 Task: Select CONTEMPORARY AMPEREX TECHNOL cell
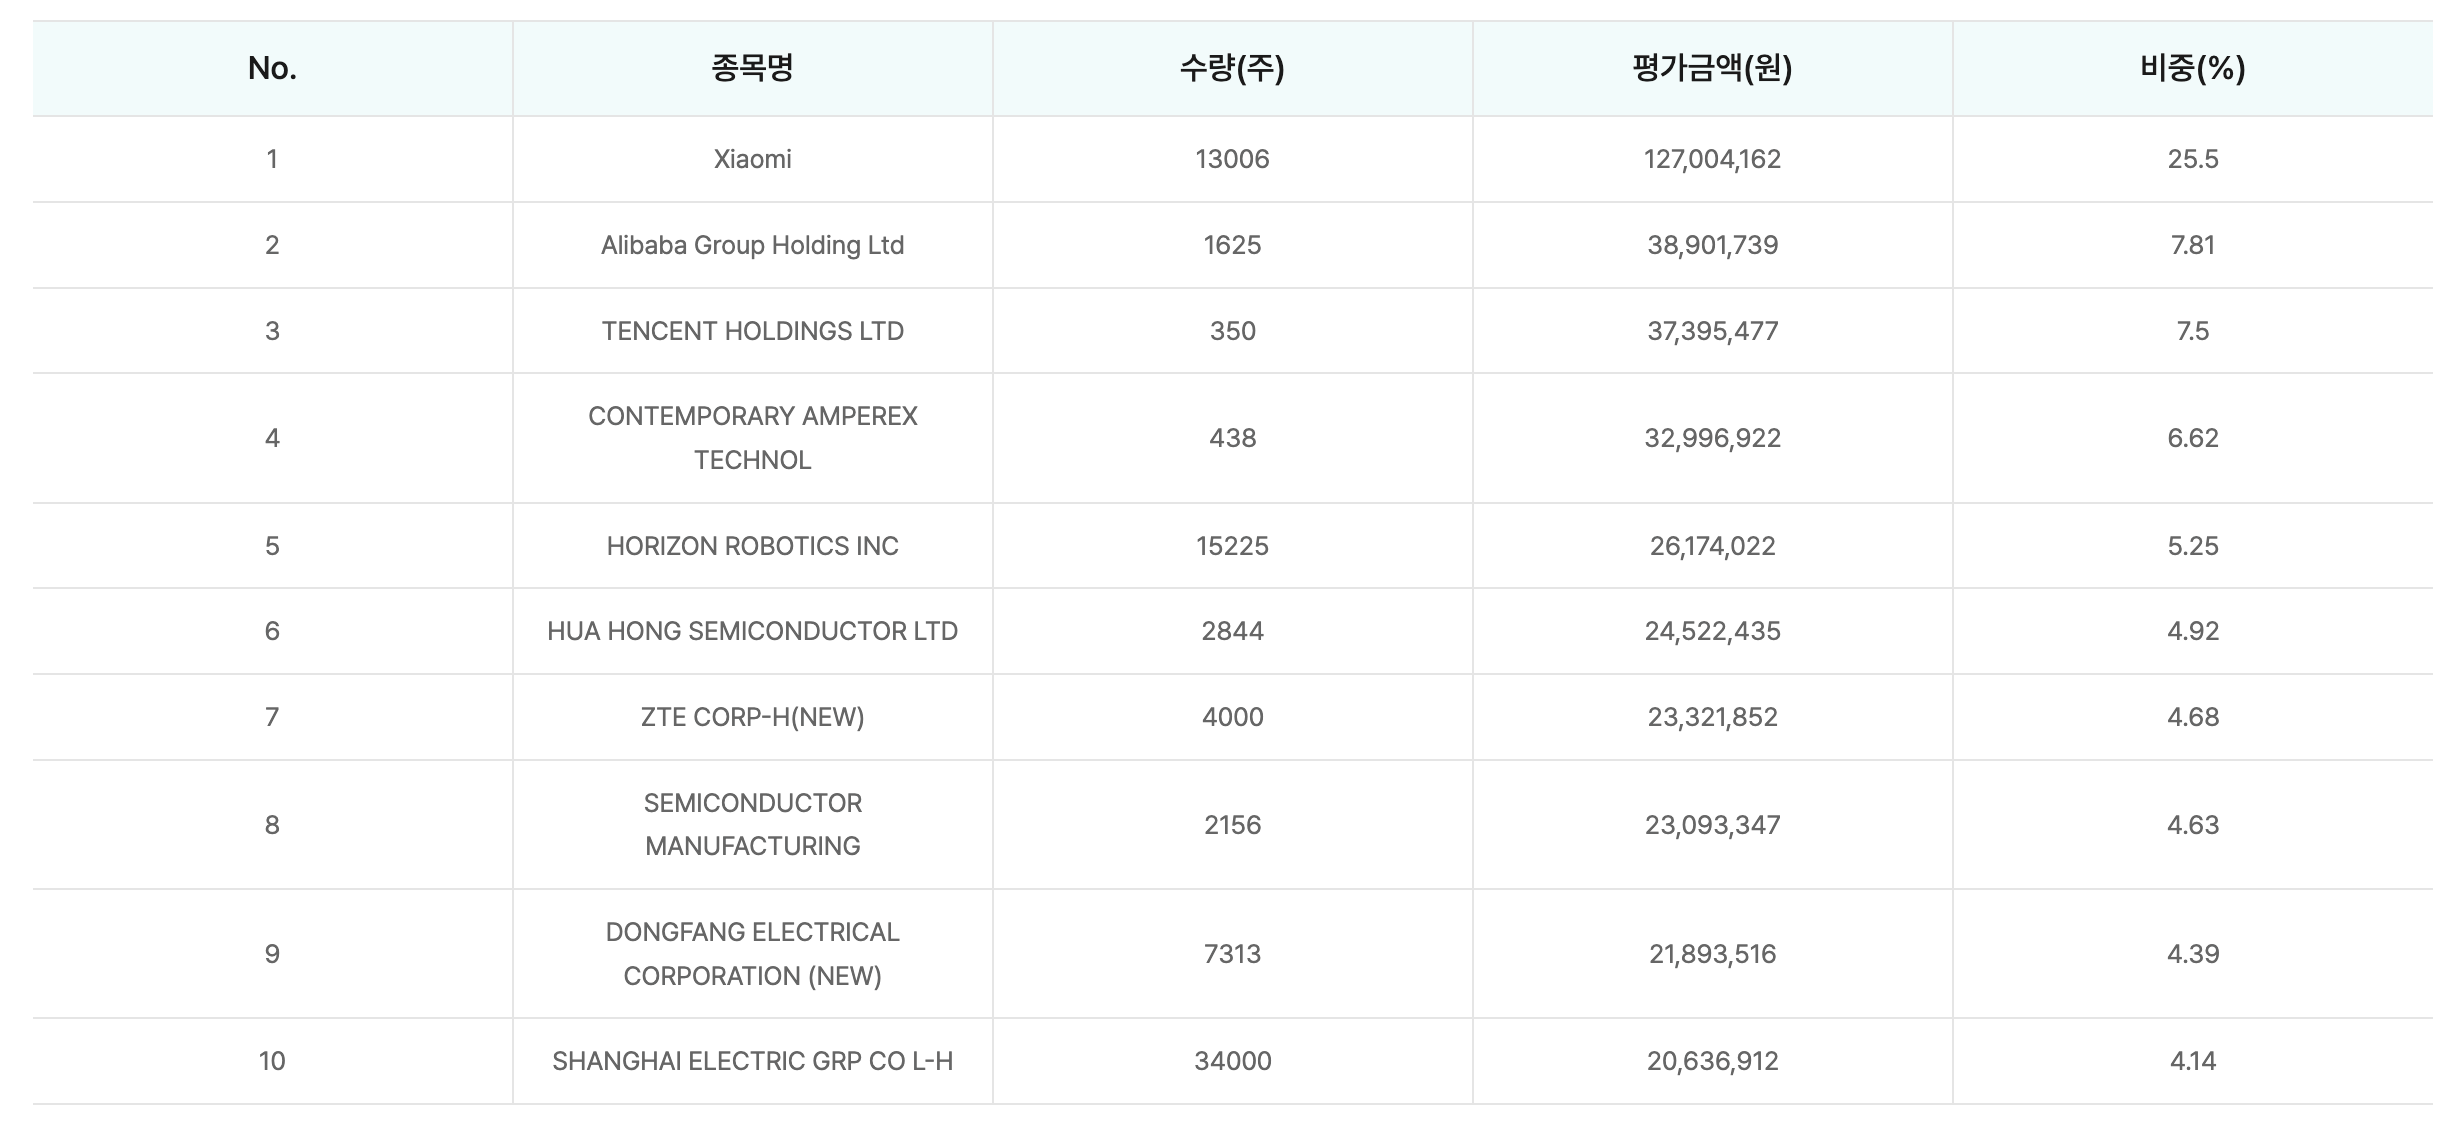pyautogui.click(x=752, y=438)
